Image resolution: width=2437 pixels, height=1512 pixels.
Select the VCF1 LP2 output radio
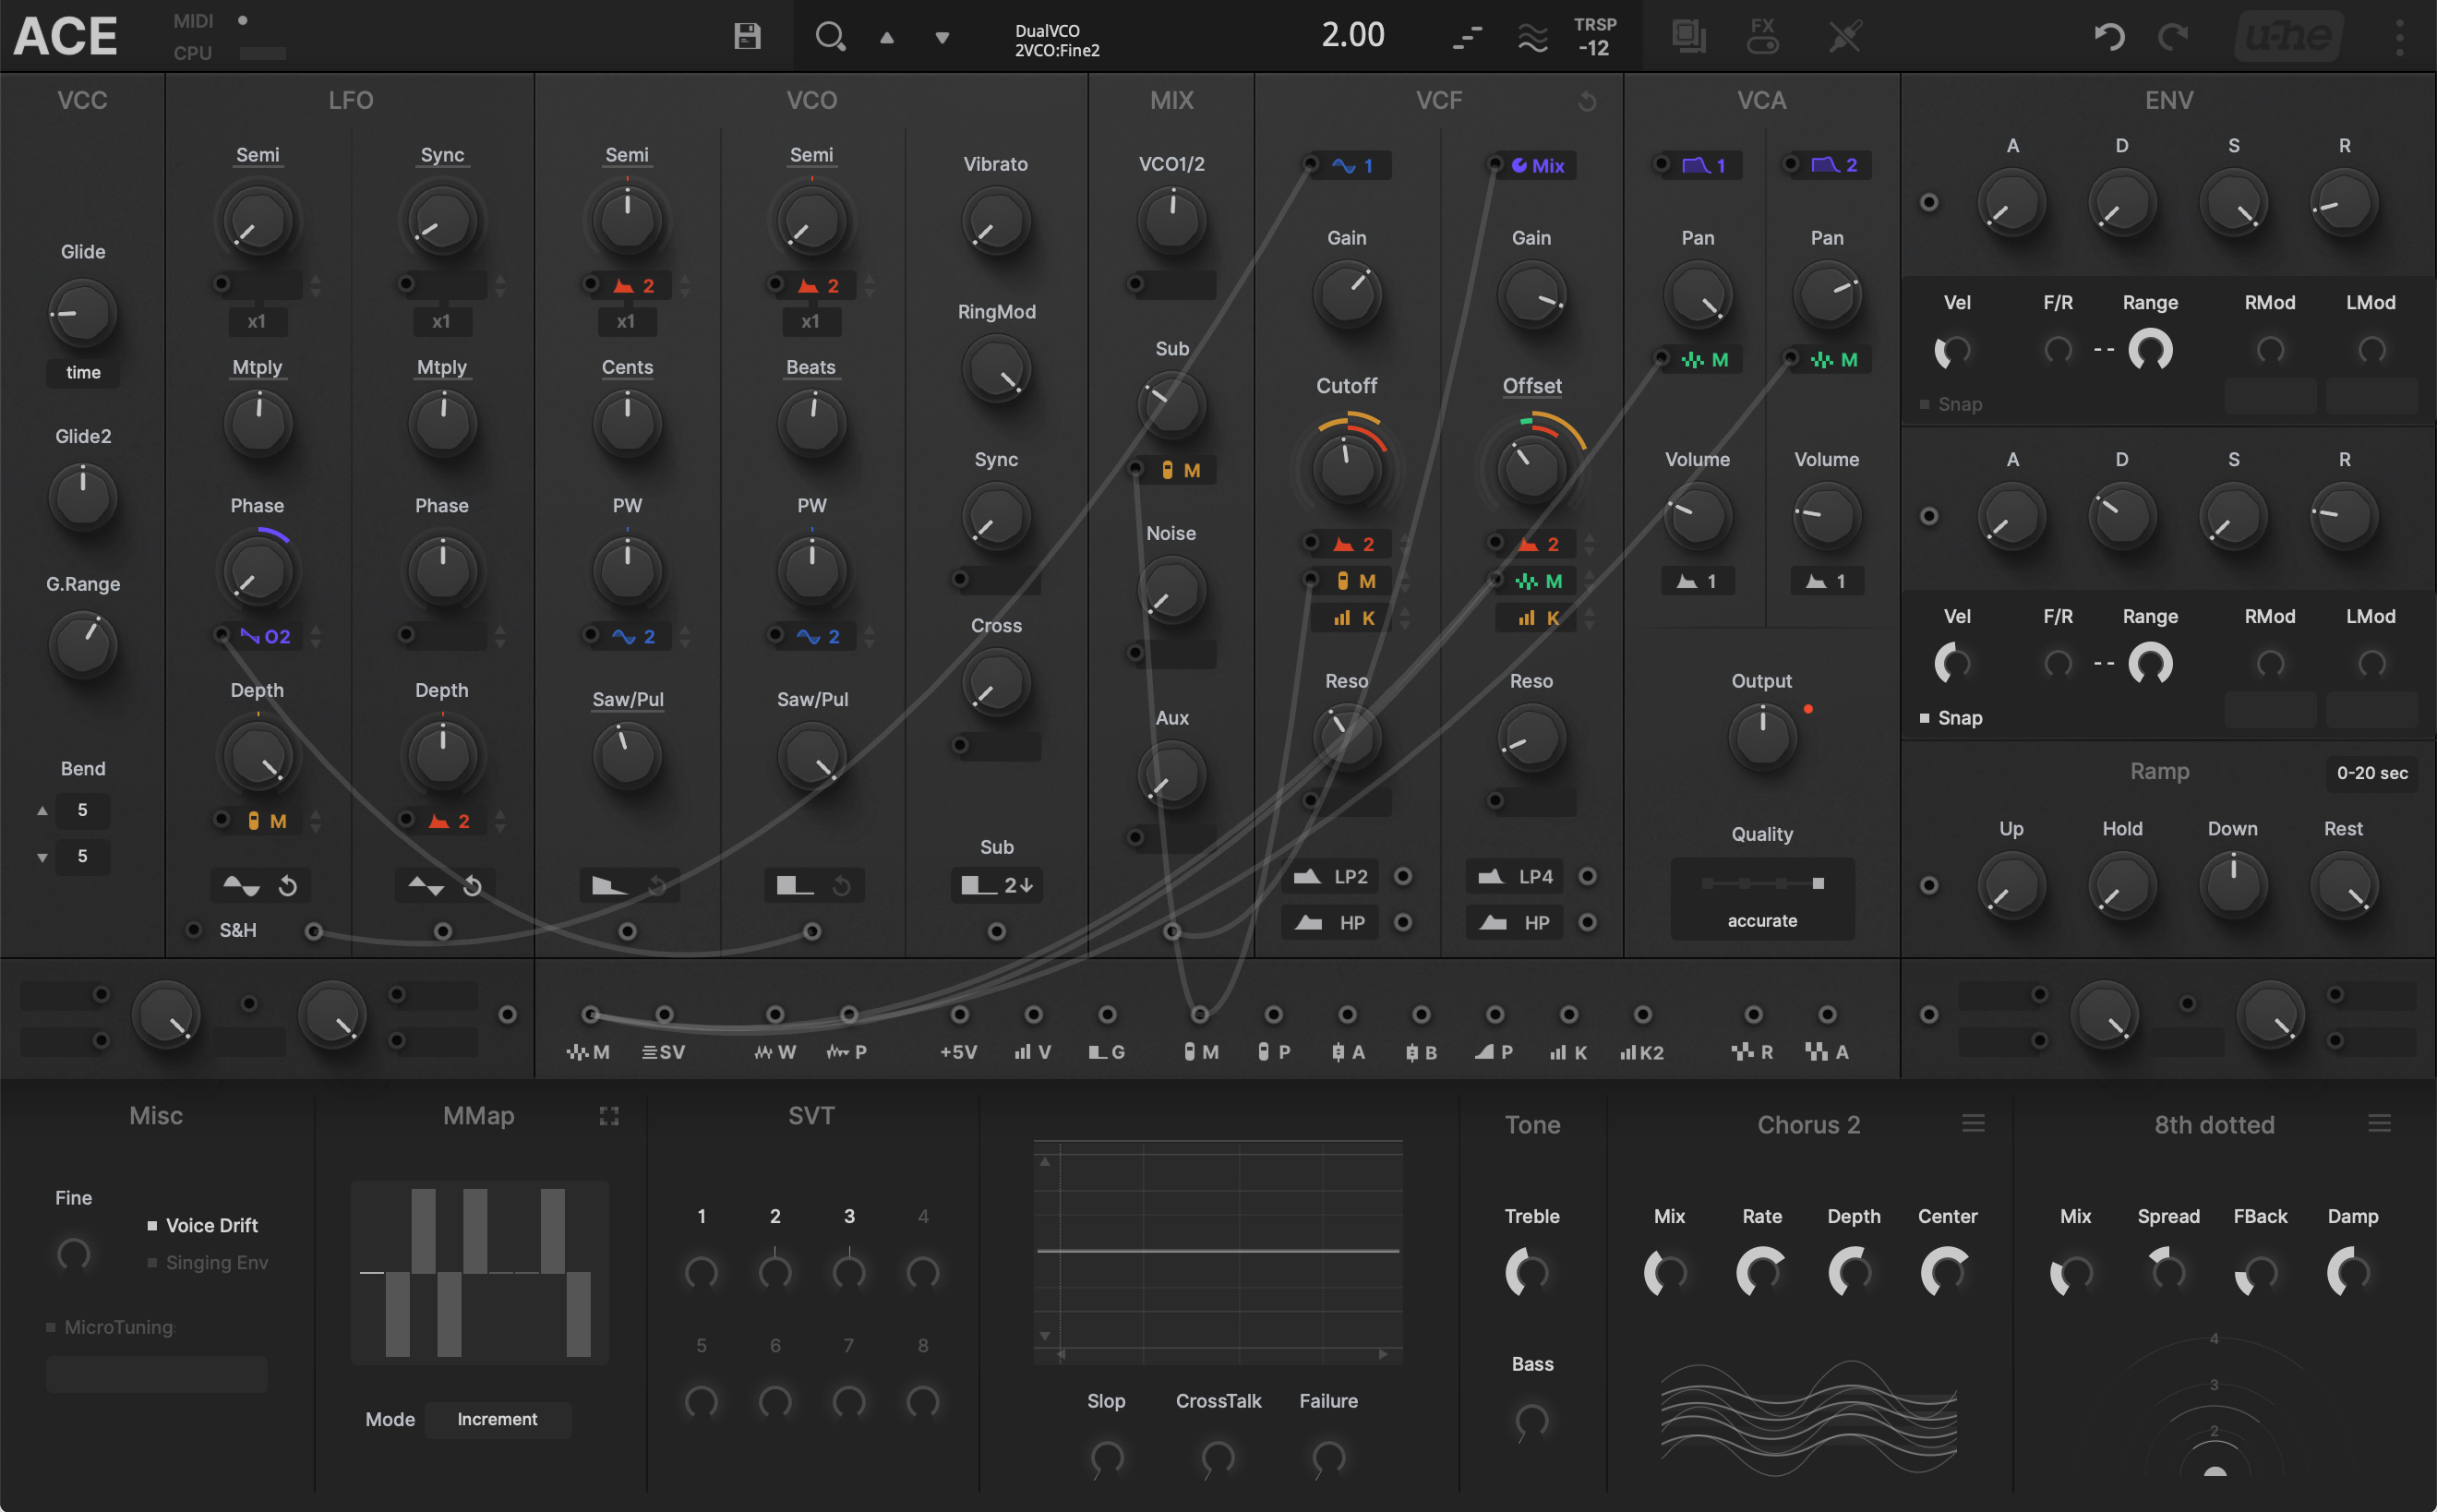[1403, 877]
